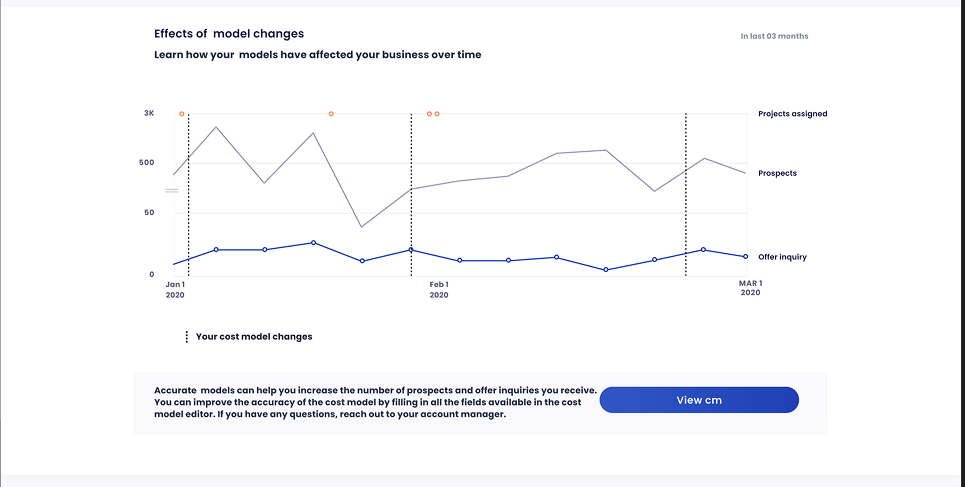Open the 'In last 03 months' time range
The image size is (965, 487).
point(774,36)
